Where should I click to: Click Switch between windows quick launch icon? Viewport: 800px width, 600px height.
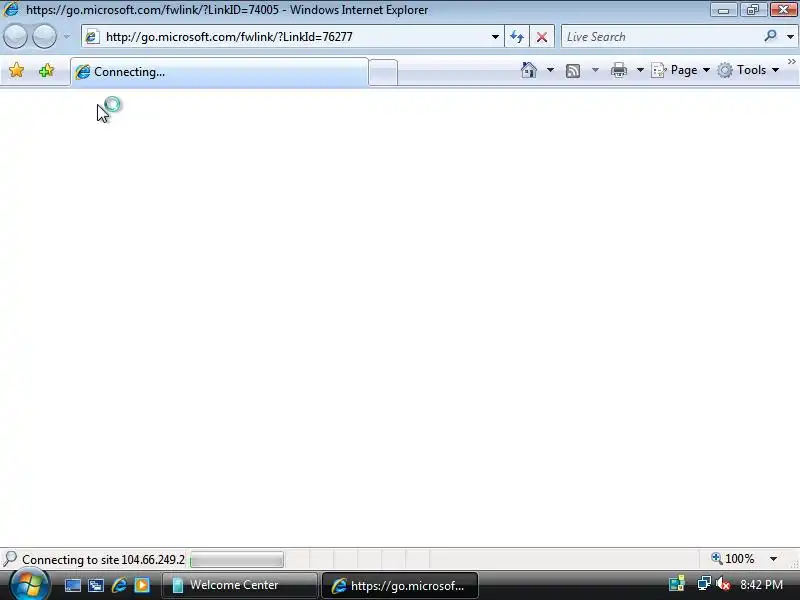click(x=95, y=585)
